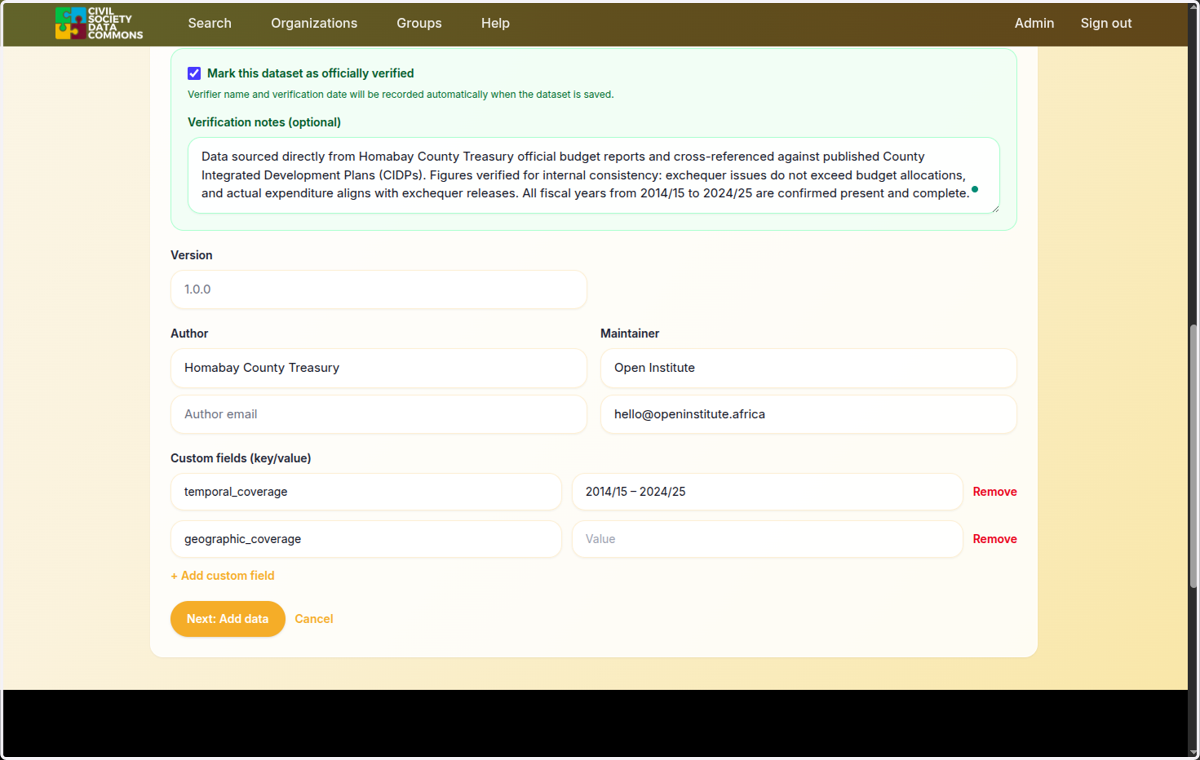Screen dimensions: 1200x760
Task: Click the 'Verifier name and verification date' helper text
Action: [401, 95]
